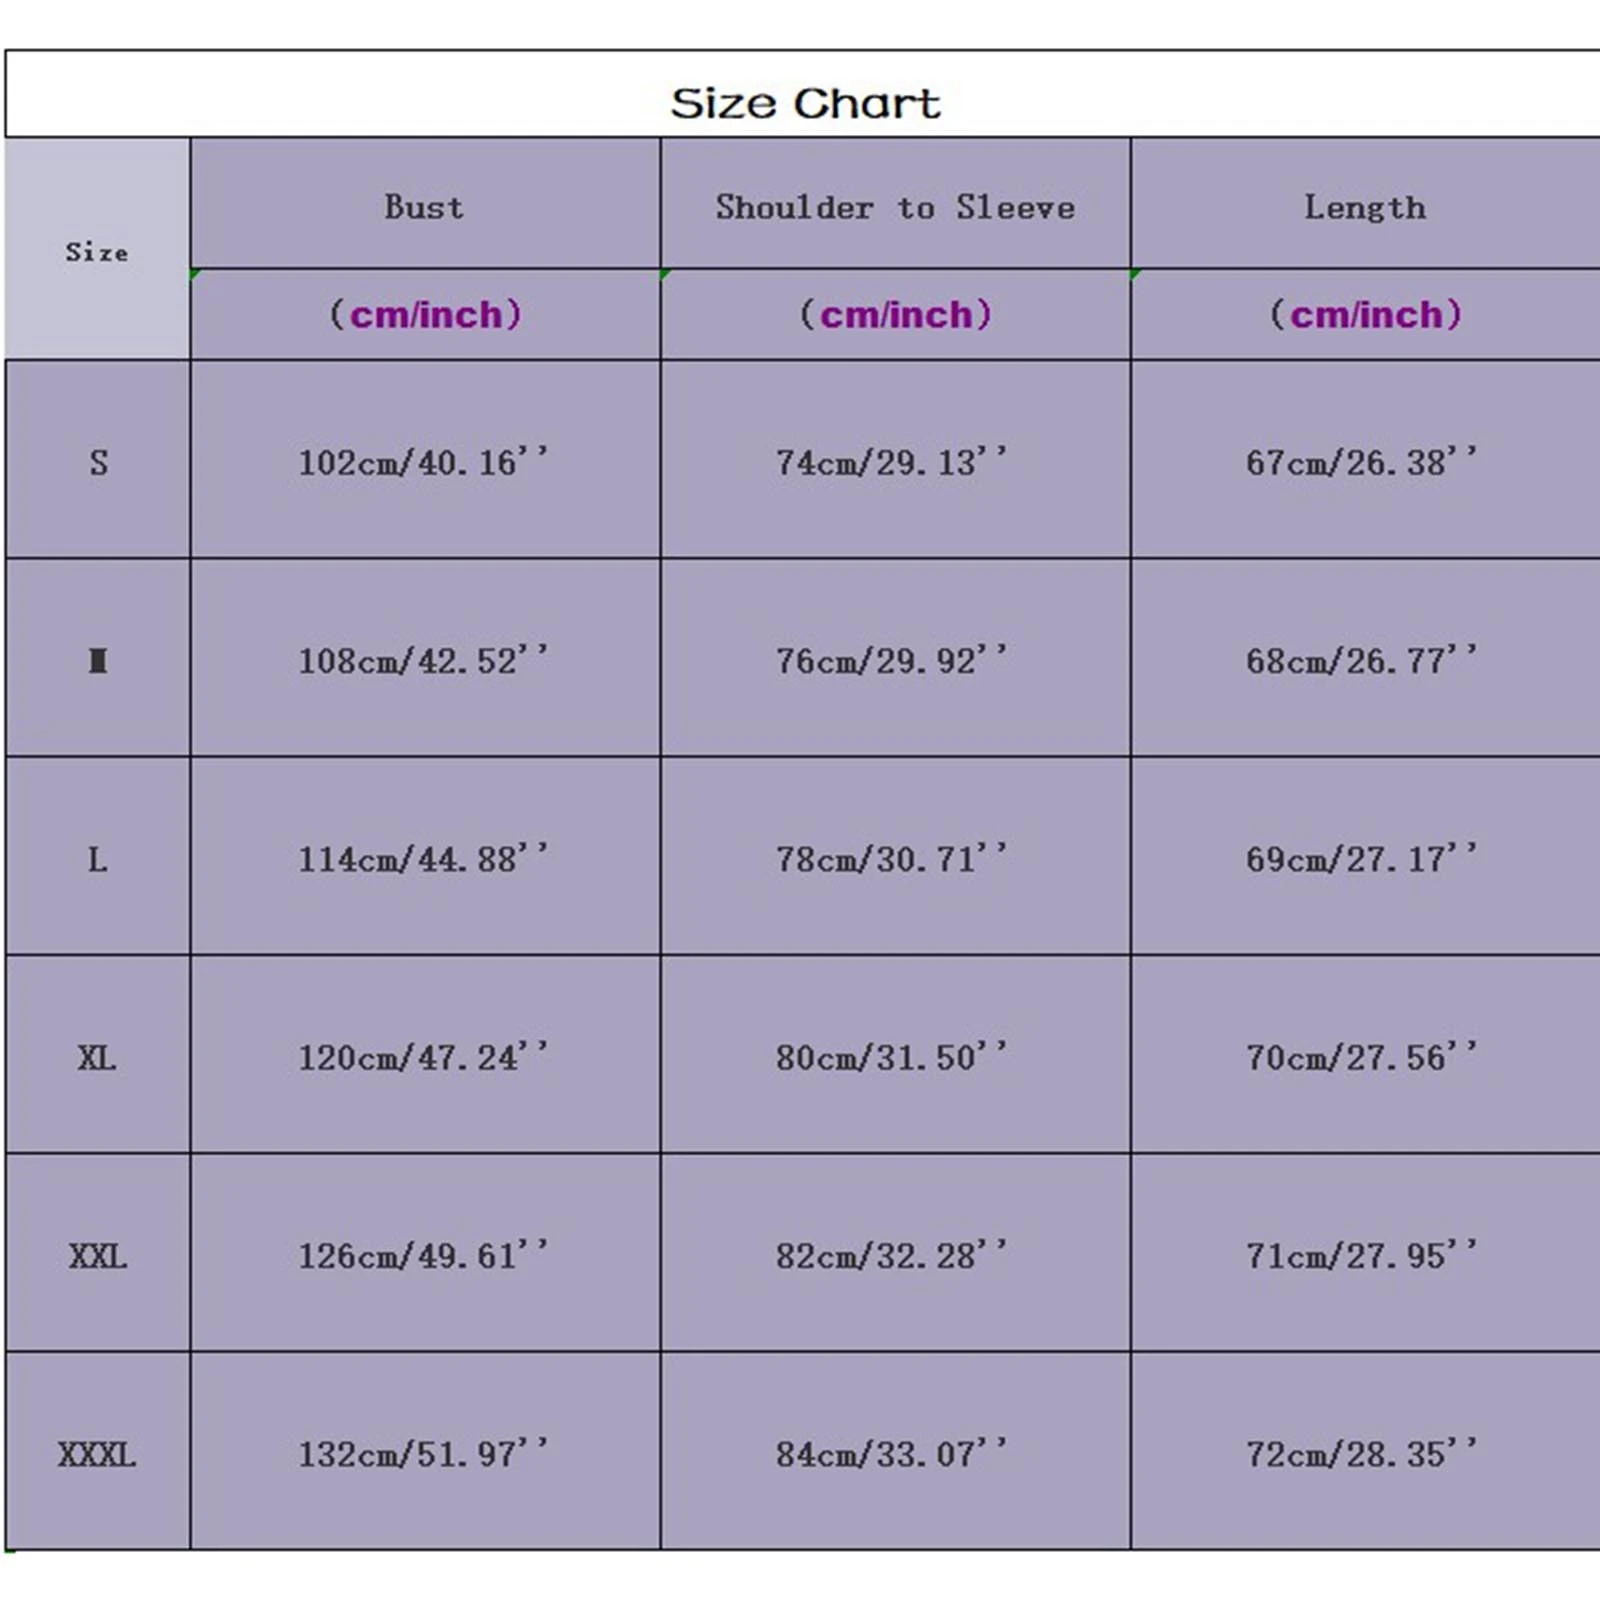This screenshot has height=1600, width=1600.
Task: Click the 67cm/26.38'' length cell
Action: point(1361,462)
